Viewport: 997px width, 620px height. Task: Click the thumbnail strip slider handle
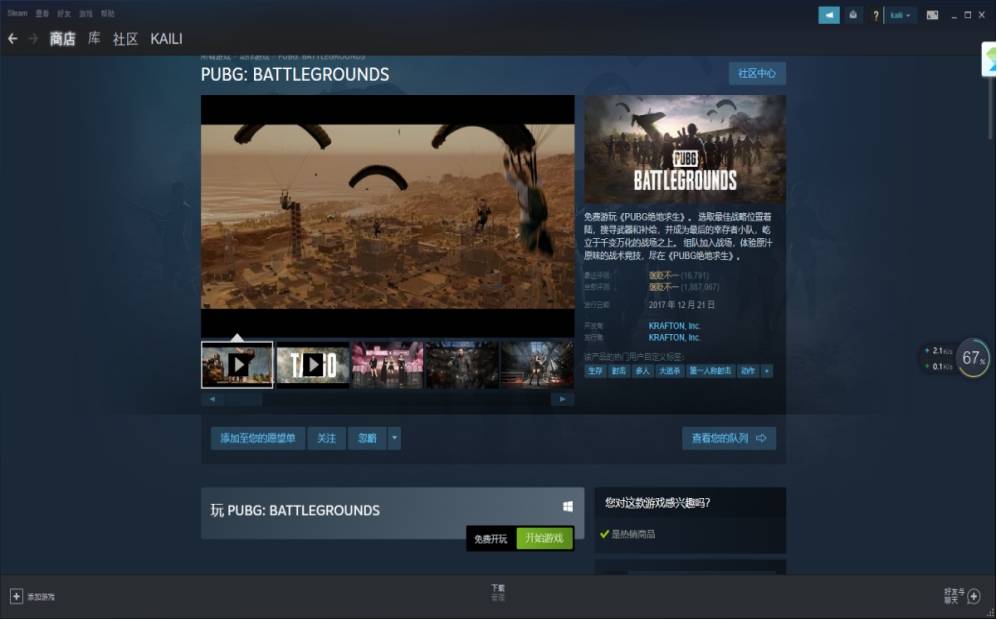241,399
